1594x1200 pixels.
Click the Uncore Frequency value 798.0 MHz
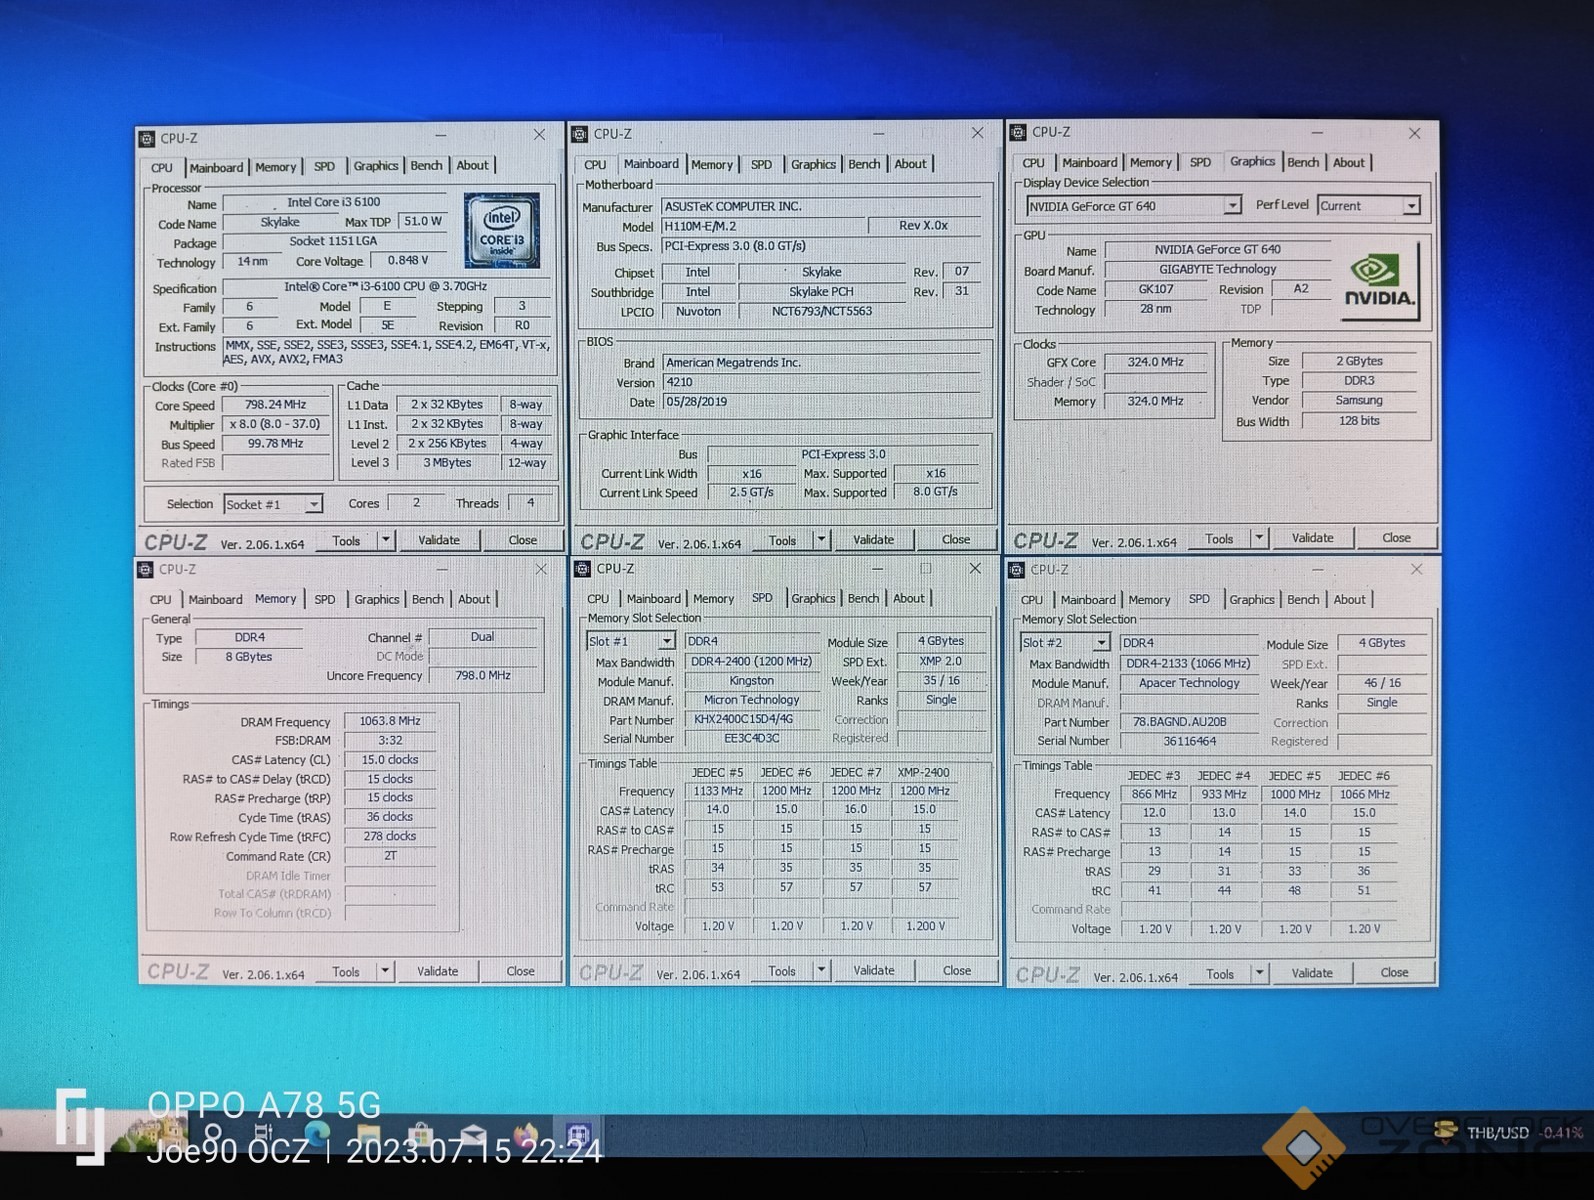pyautogui.click(x=483, y=676)
